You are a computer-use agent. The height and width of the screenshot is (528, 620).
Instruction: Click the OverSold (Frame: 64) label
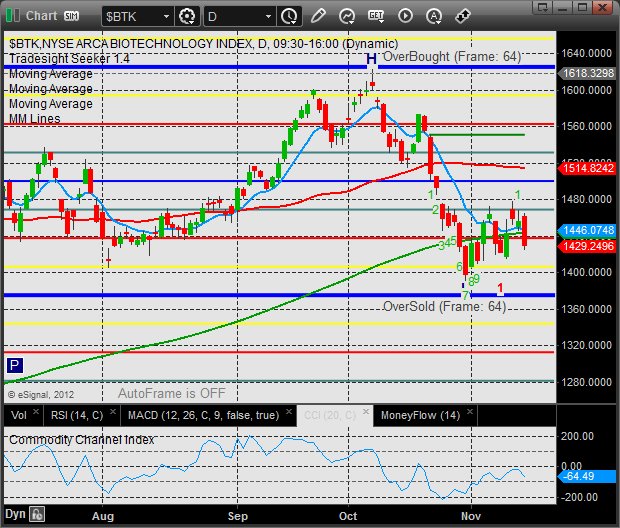pos(445,307)
